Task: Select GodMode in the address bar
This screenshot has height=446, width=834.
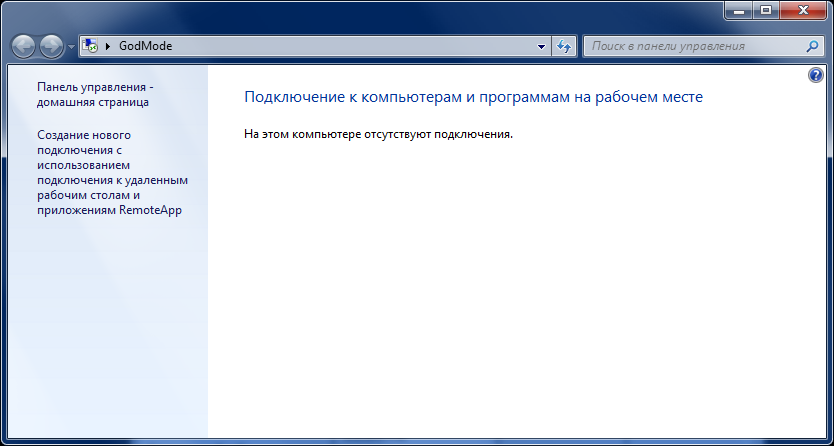Action: tap(145, 46)
